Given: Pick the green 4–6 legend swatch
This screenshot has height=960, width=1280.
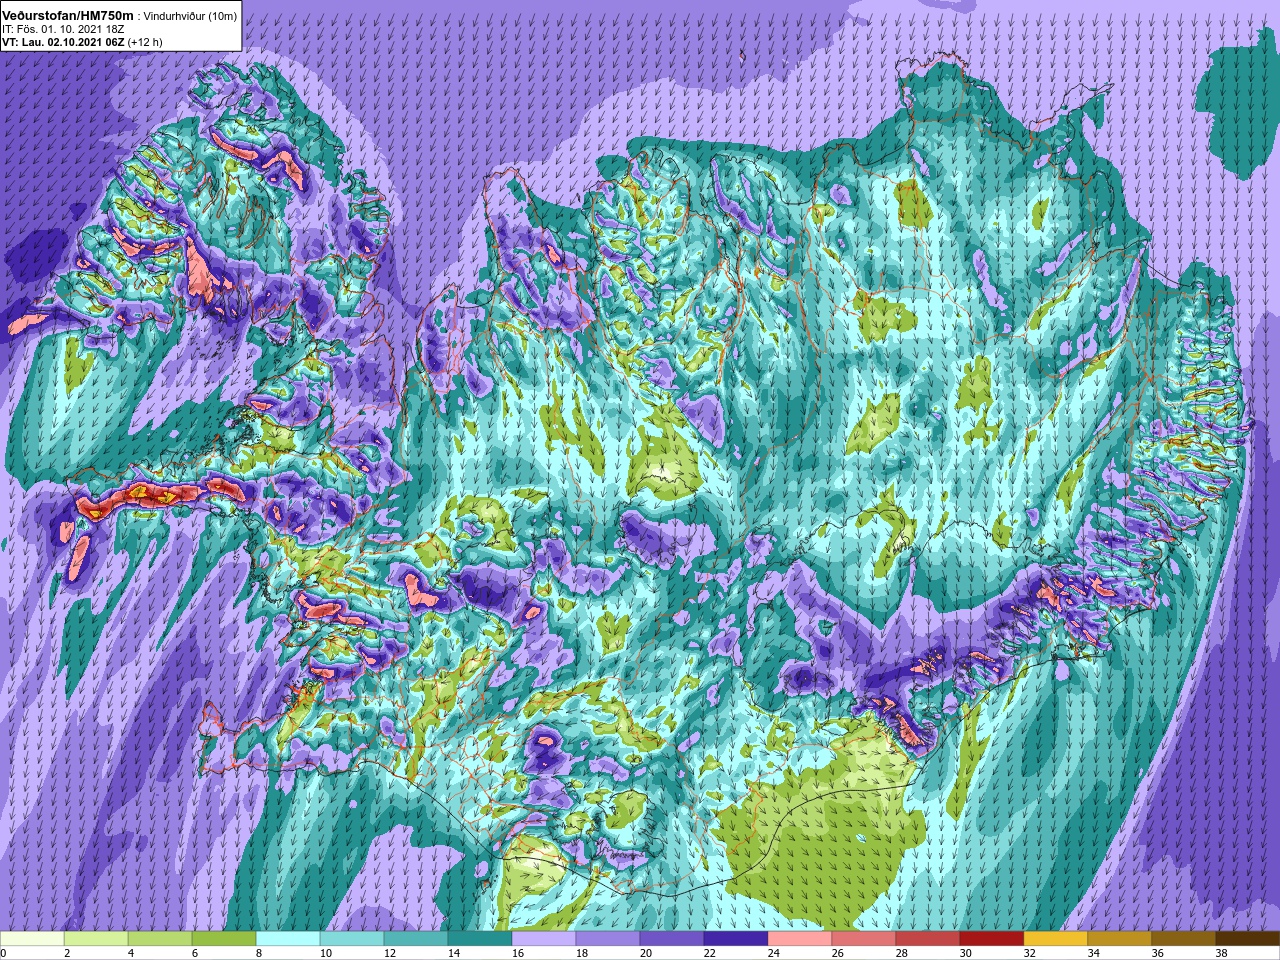Looking at the screenshot, I should 160,939.
